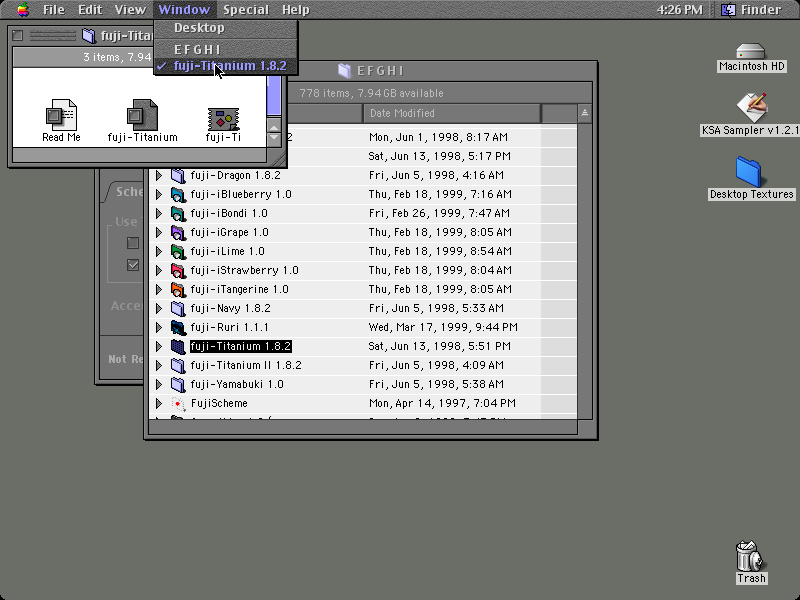Expand the fuji-iGrape 1.0 folder
The width and height of the screenshot is (800, 600).
159,233
